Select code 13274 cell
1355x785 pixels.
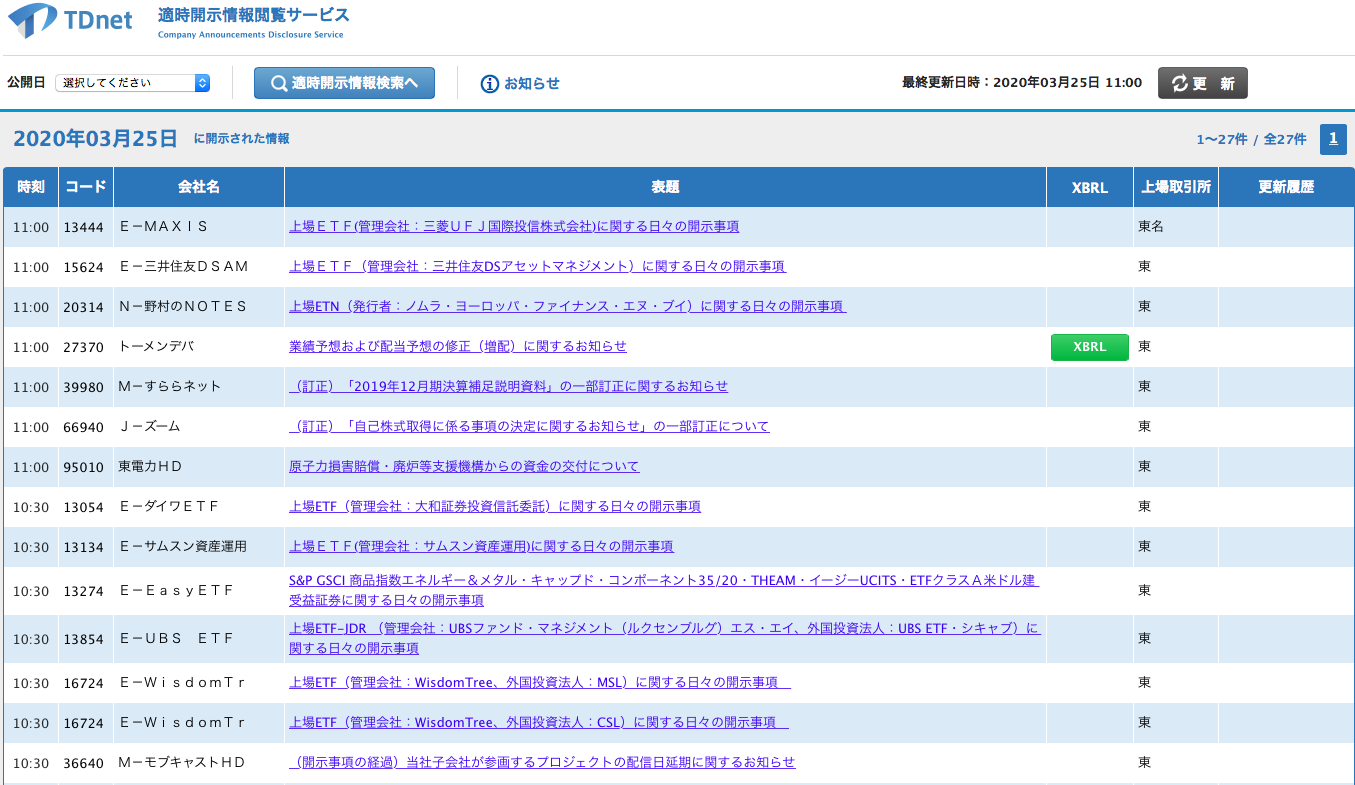pyautogui.click(x=84, y=591)
